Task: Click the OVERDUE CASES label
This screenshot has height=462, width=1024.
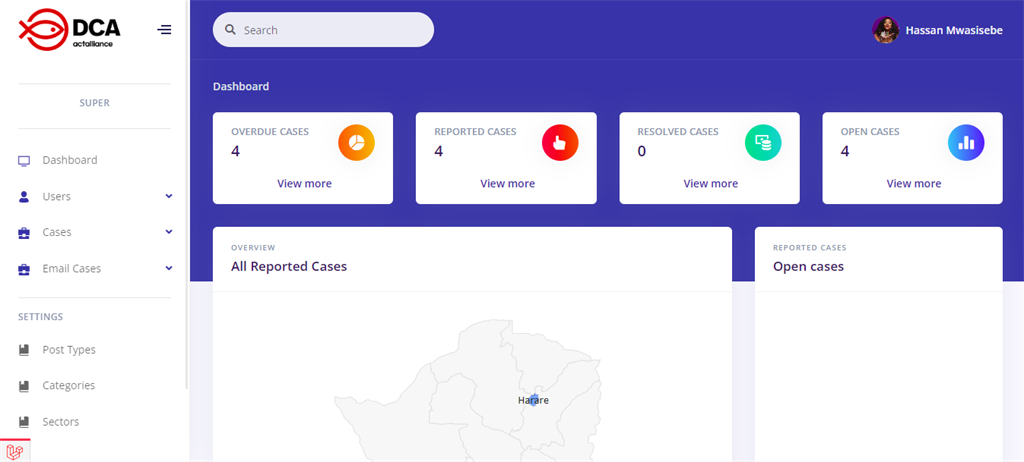Action: 270,132
